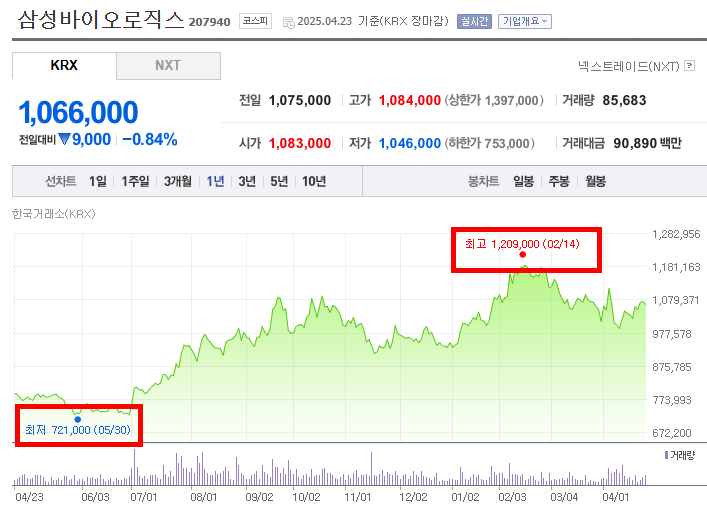
Task: Click the 04/23 x-axis date label
Action: coord(29,497)
